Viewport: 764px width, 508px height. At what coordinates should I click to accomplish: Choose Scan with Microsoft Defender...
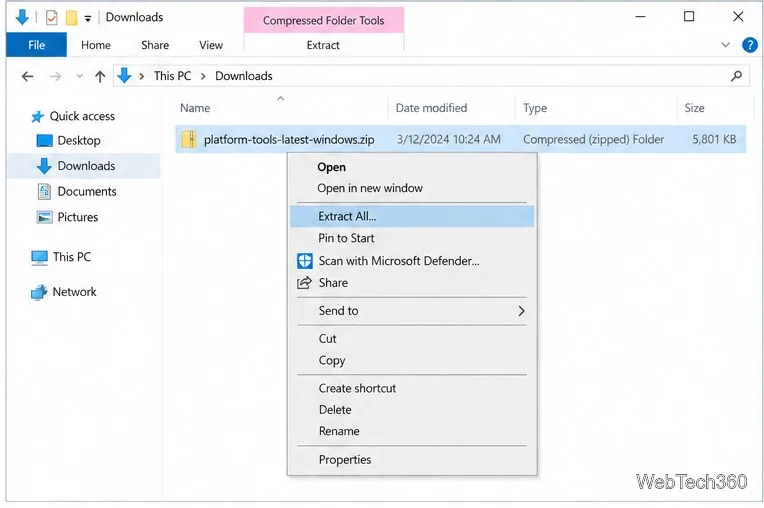click(412, 261)
